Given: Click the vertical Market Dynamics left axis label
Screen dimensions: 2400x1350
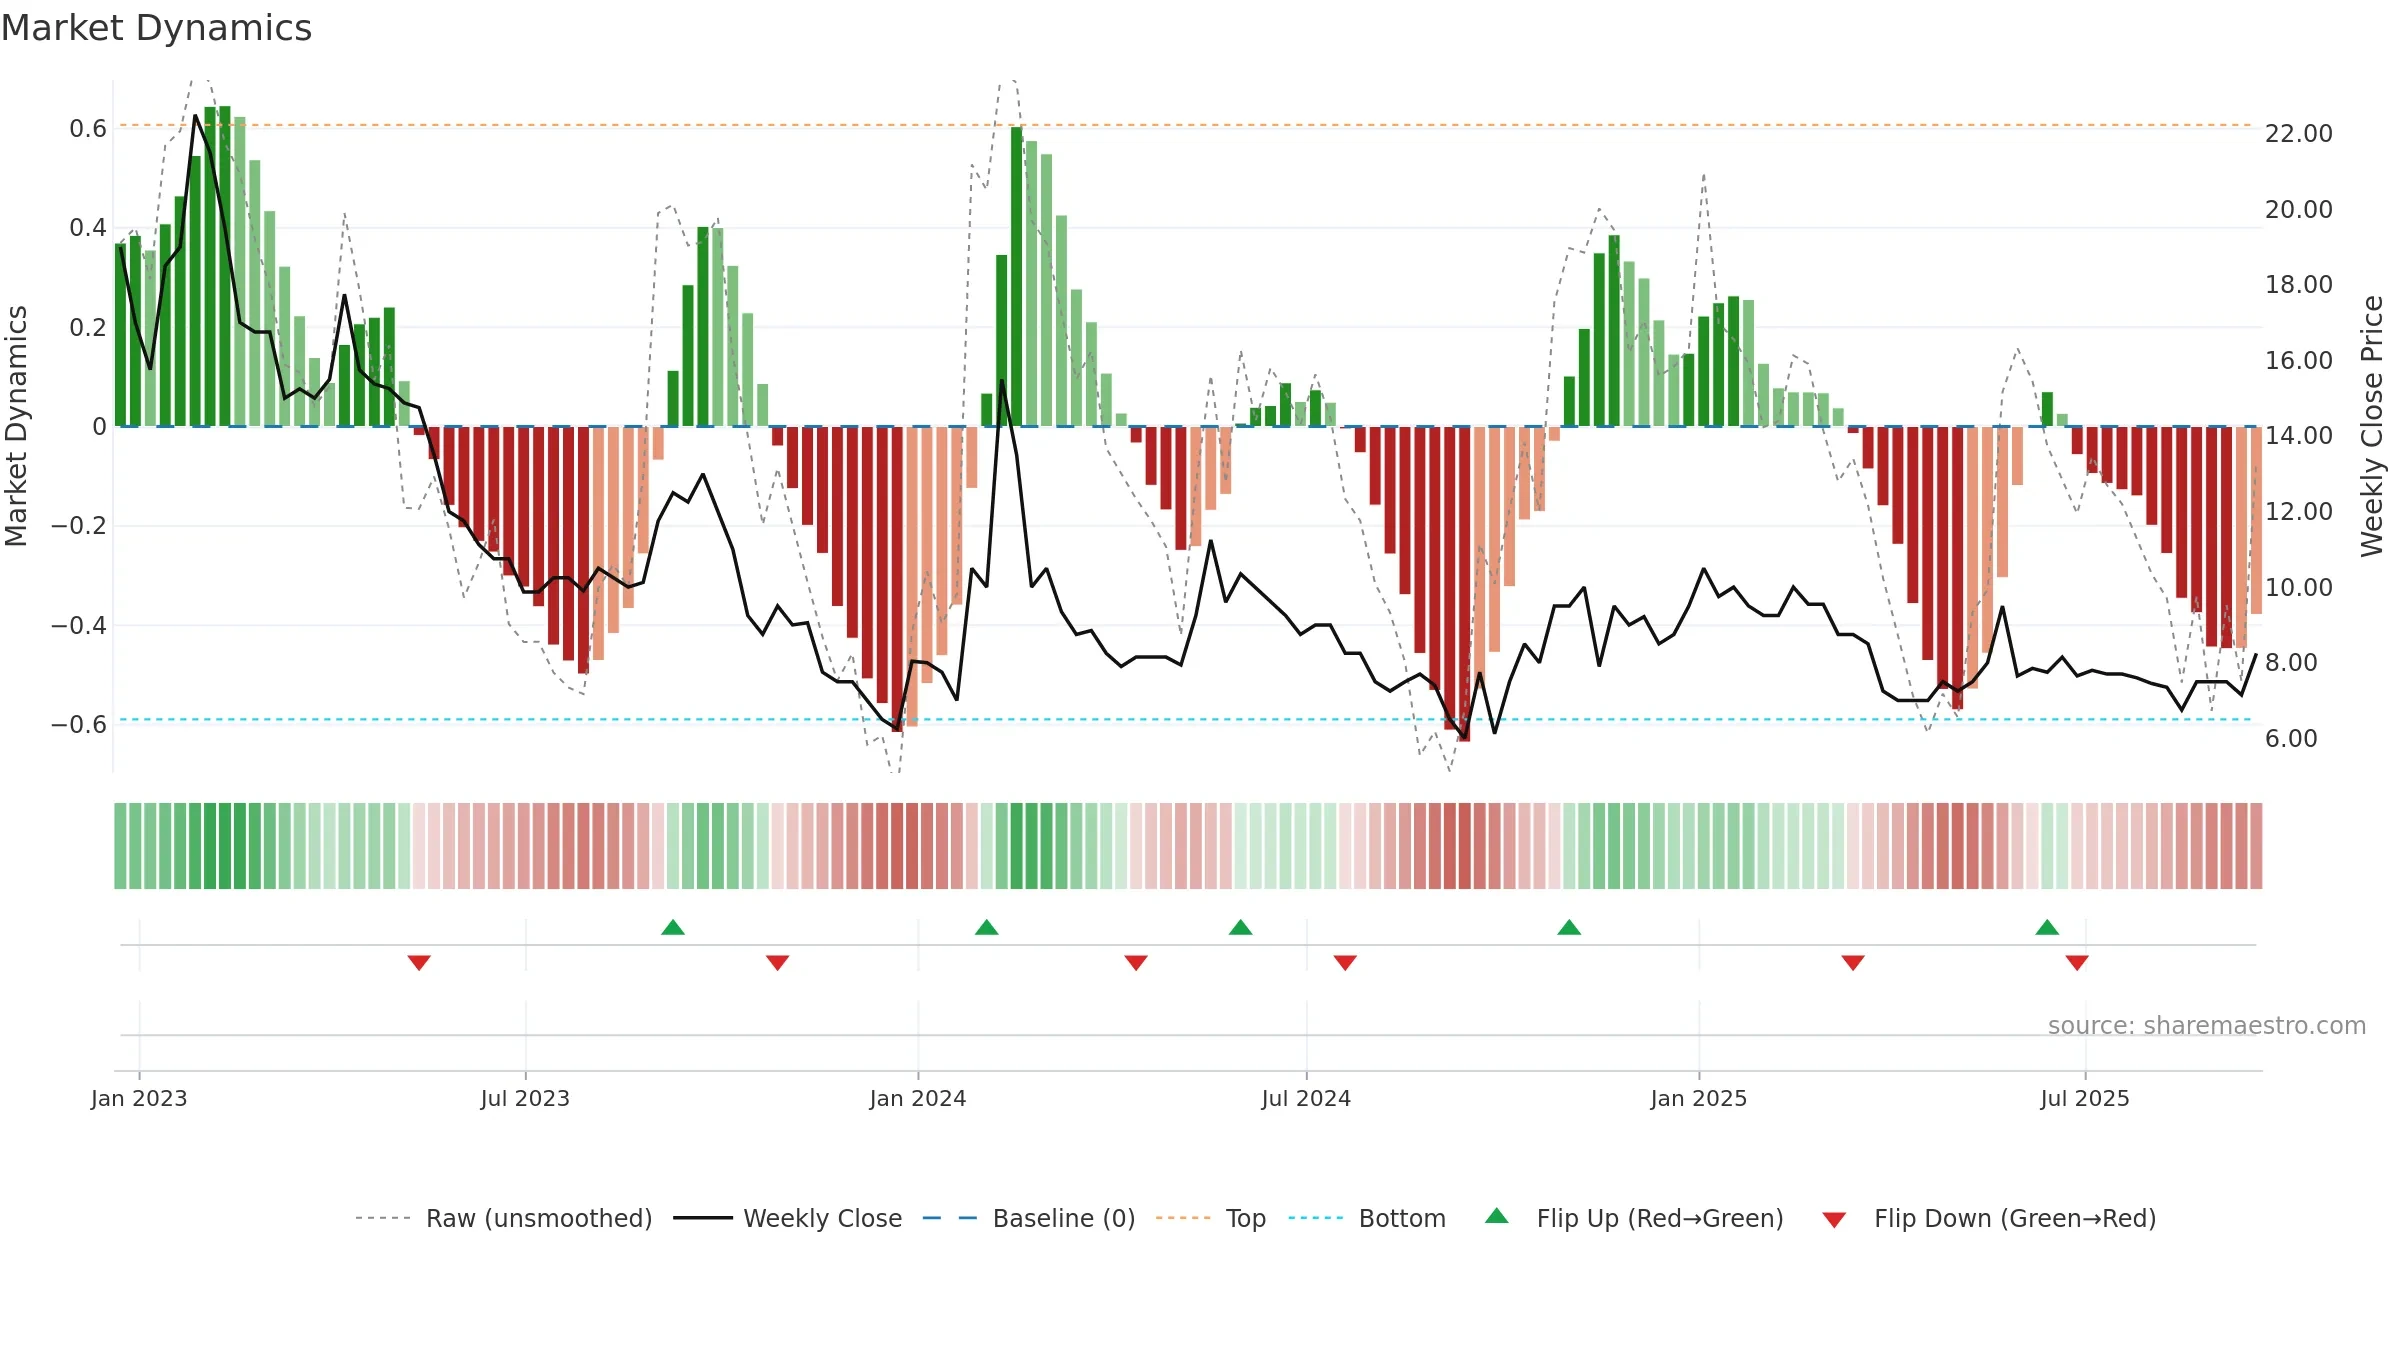Looking at the screenshot, I should click(x=16, y=426).
